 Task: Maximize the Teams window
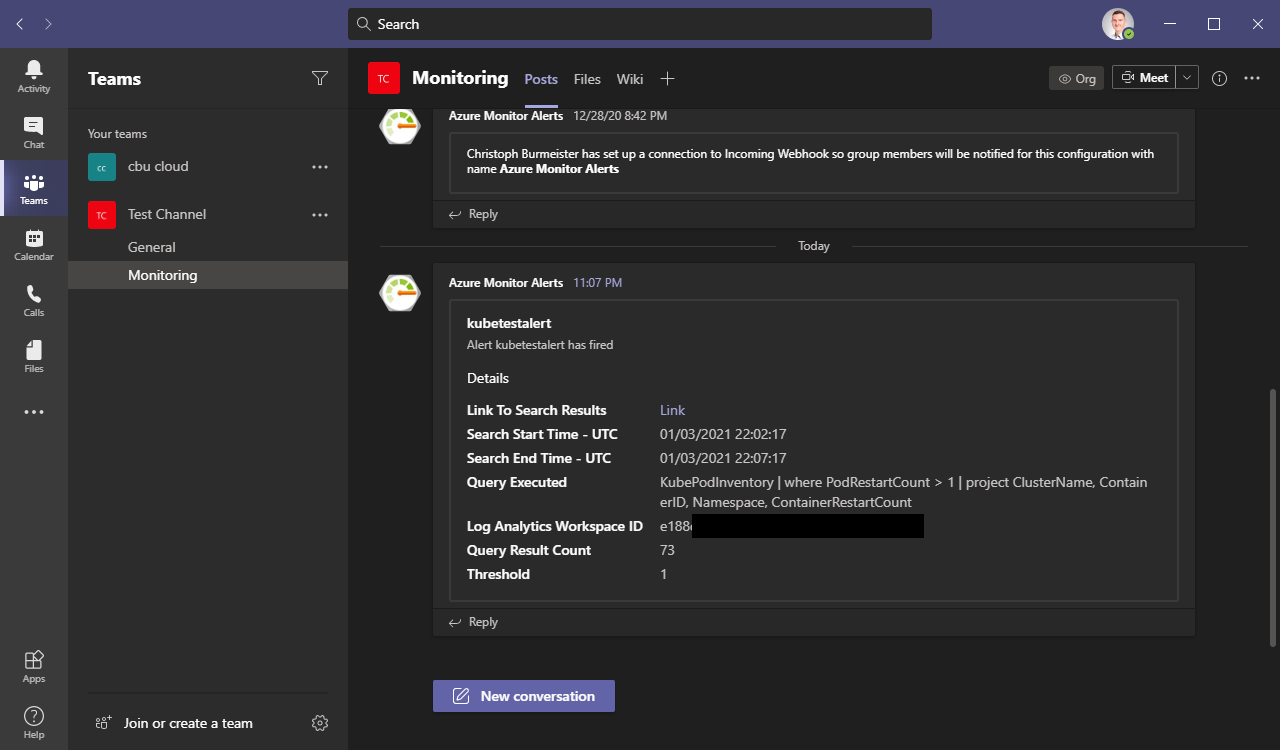pyautogui.click(x=1214, y=24)
